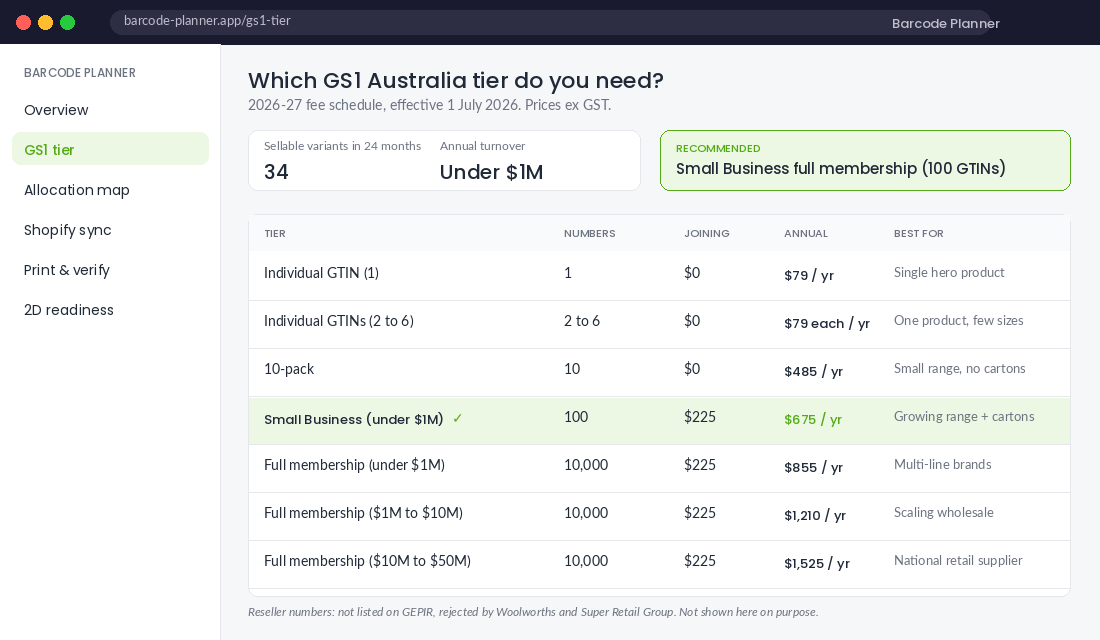Viewport: 1100px width, 640px height.
Task: Click Scaling wholesale description
Action: pos(944,512)
